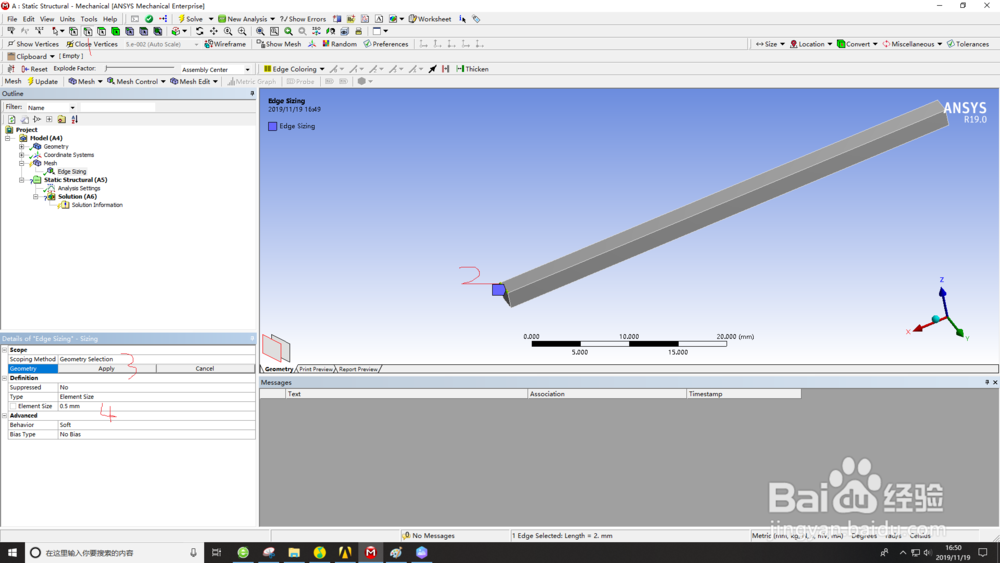The image size is (1000, 563).
Task: Open the Tools menu
Action: pos(89,19)
